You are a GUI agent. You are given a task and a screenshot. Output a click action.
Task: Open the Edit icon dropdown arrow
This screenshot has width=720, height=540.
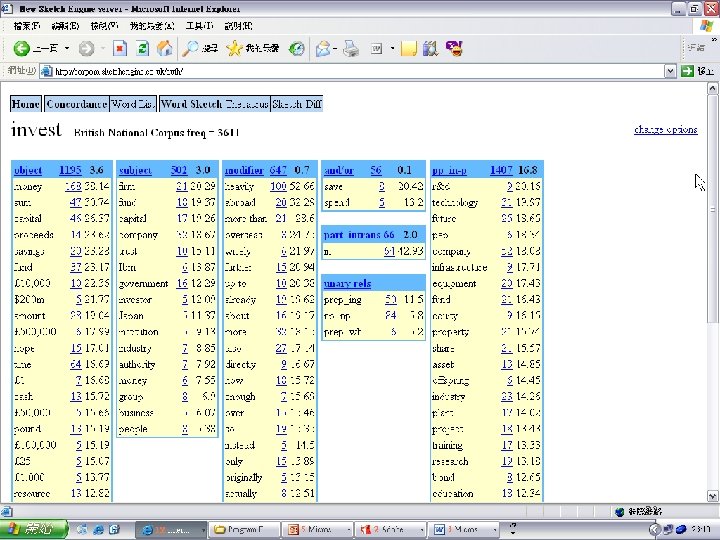pyautogui.click(x=392, y=48)
